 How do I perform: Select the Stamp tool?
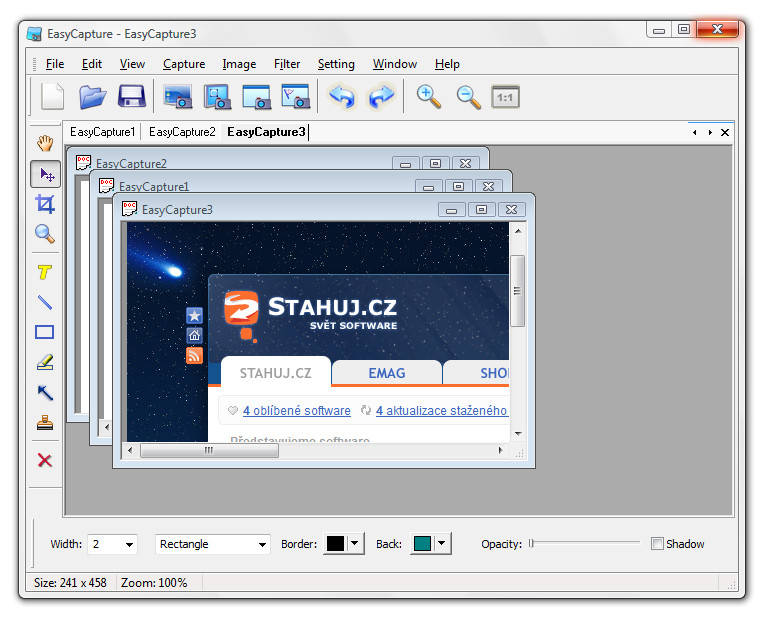[x=45, y=423]
